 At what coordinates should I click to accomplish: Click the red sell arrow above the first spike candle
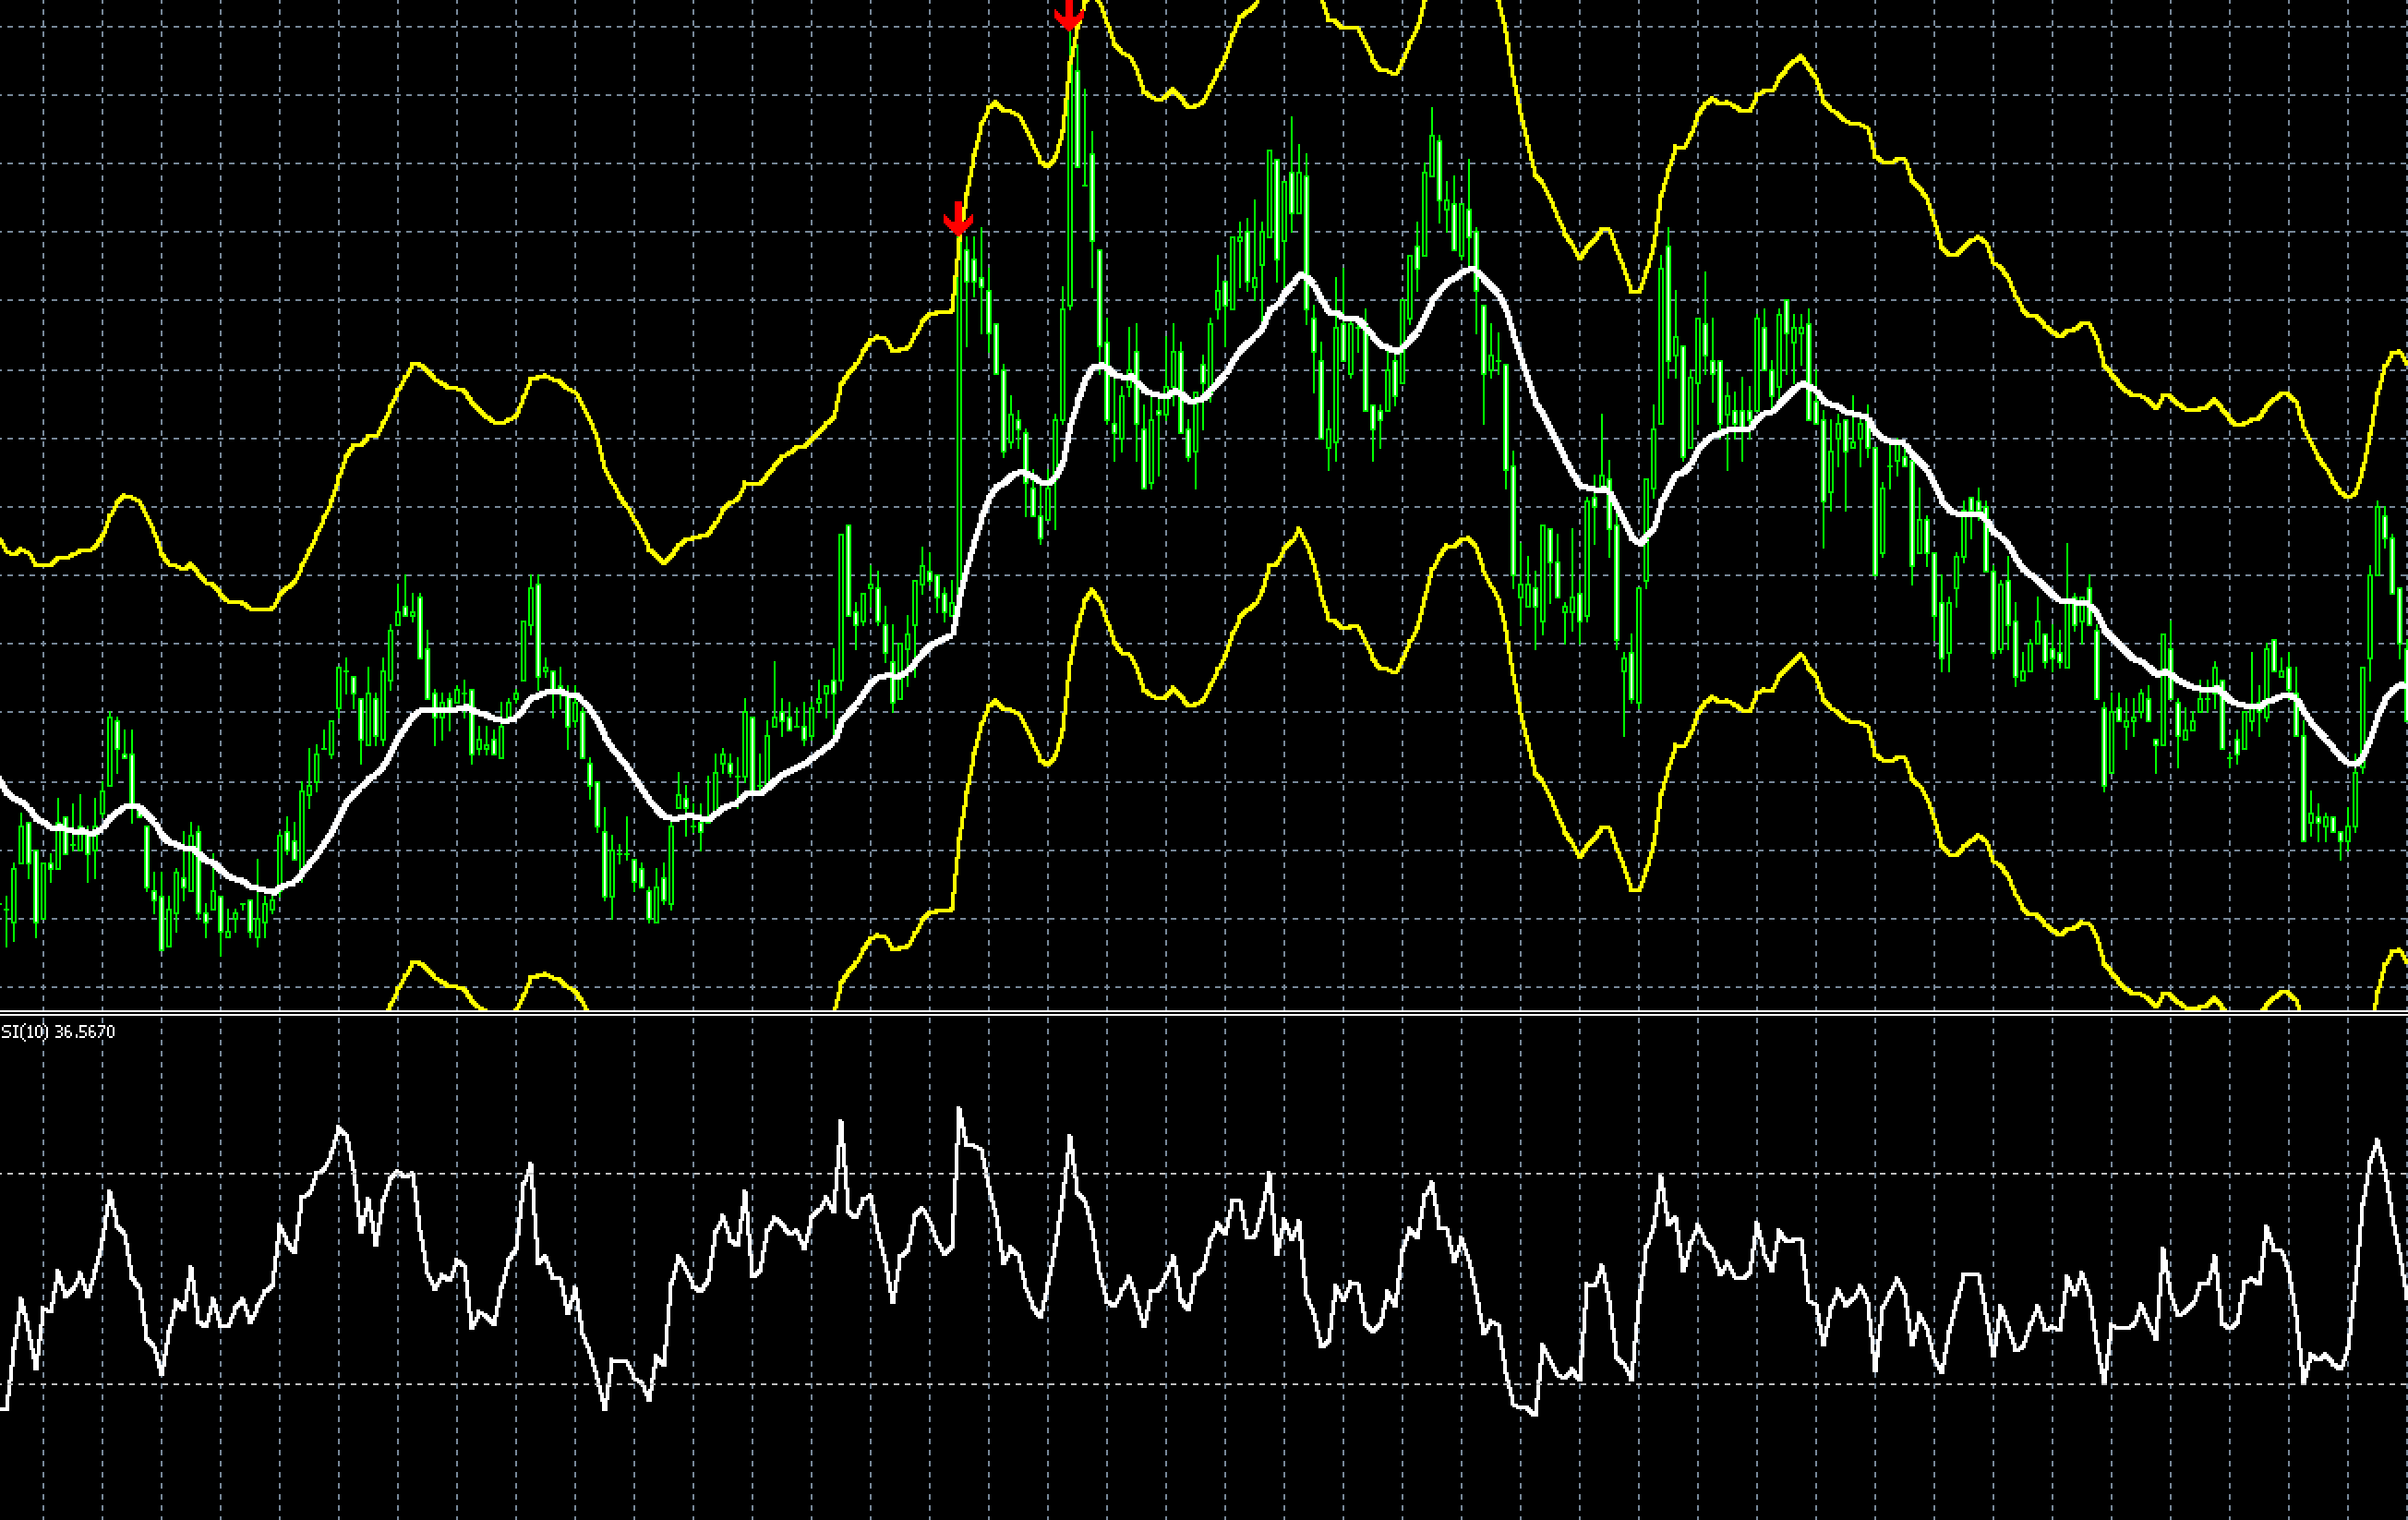coord(958,218)
